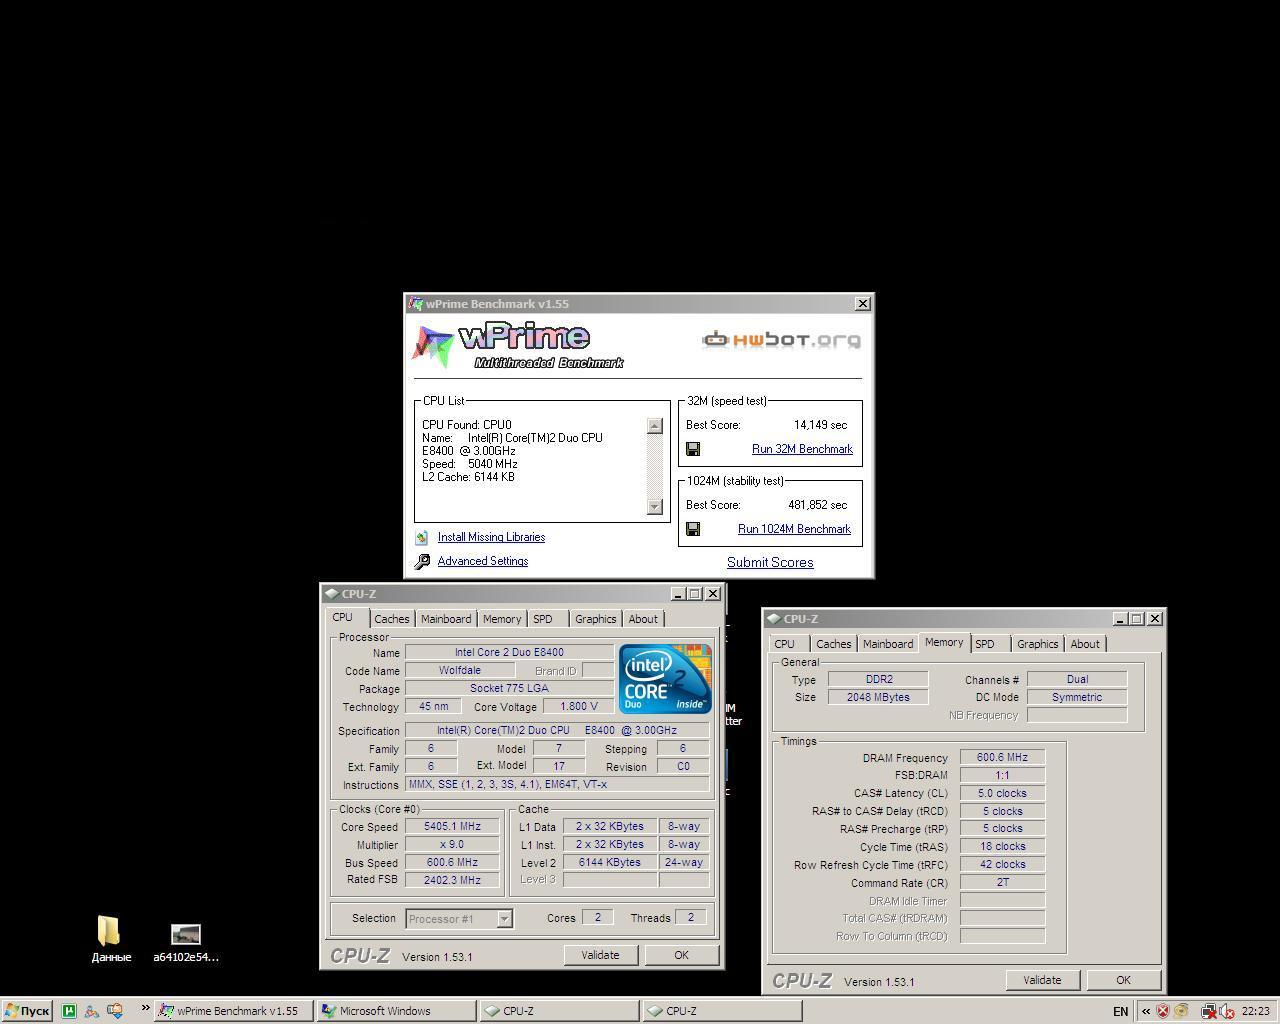
Task: Activate Microsoft Windows taskbar button
Action: (x=396, y=1011)
